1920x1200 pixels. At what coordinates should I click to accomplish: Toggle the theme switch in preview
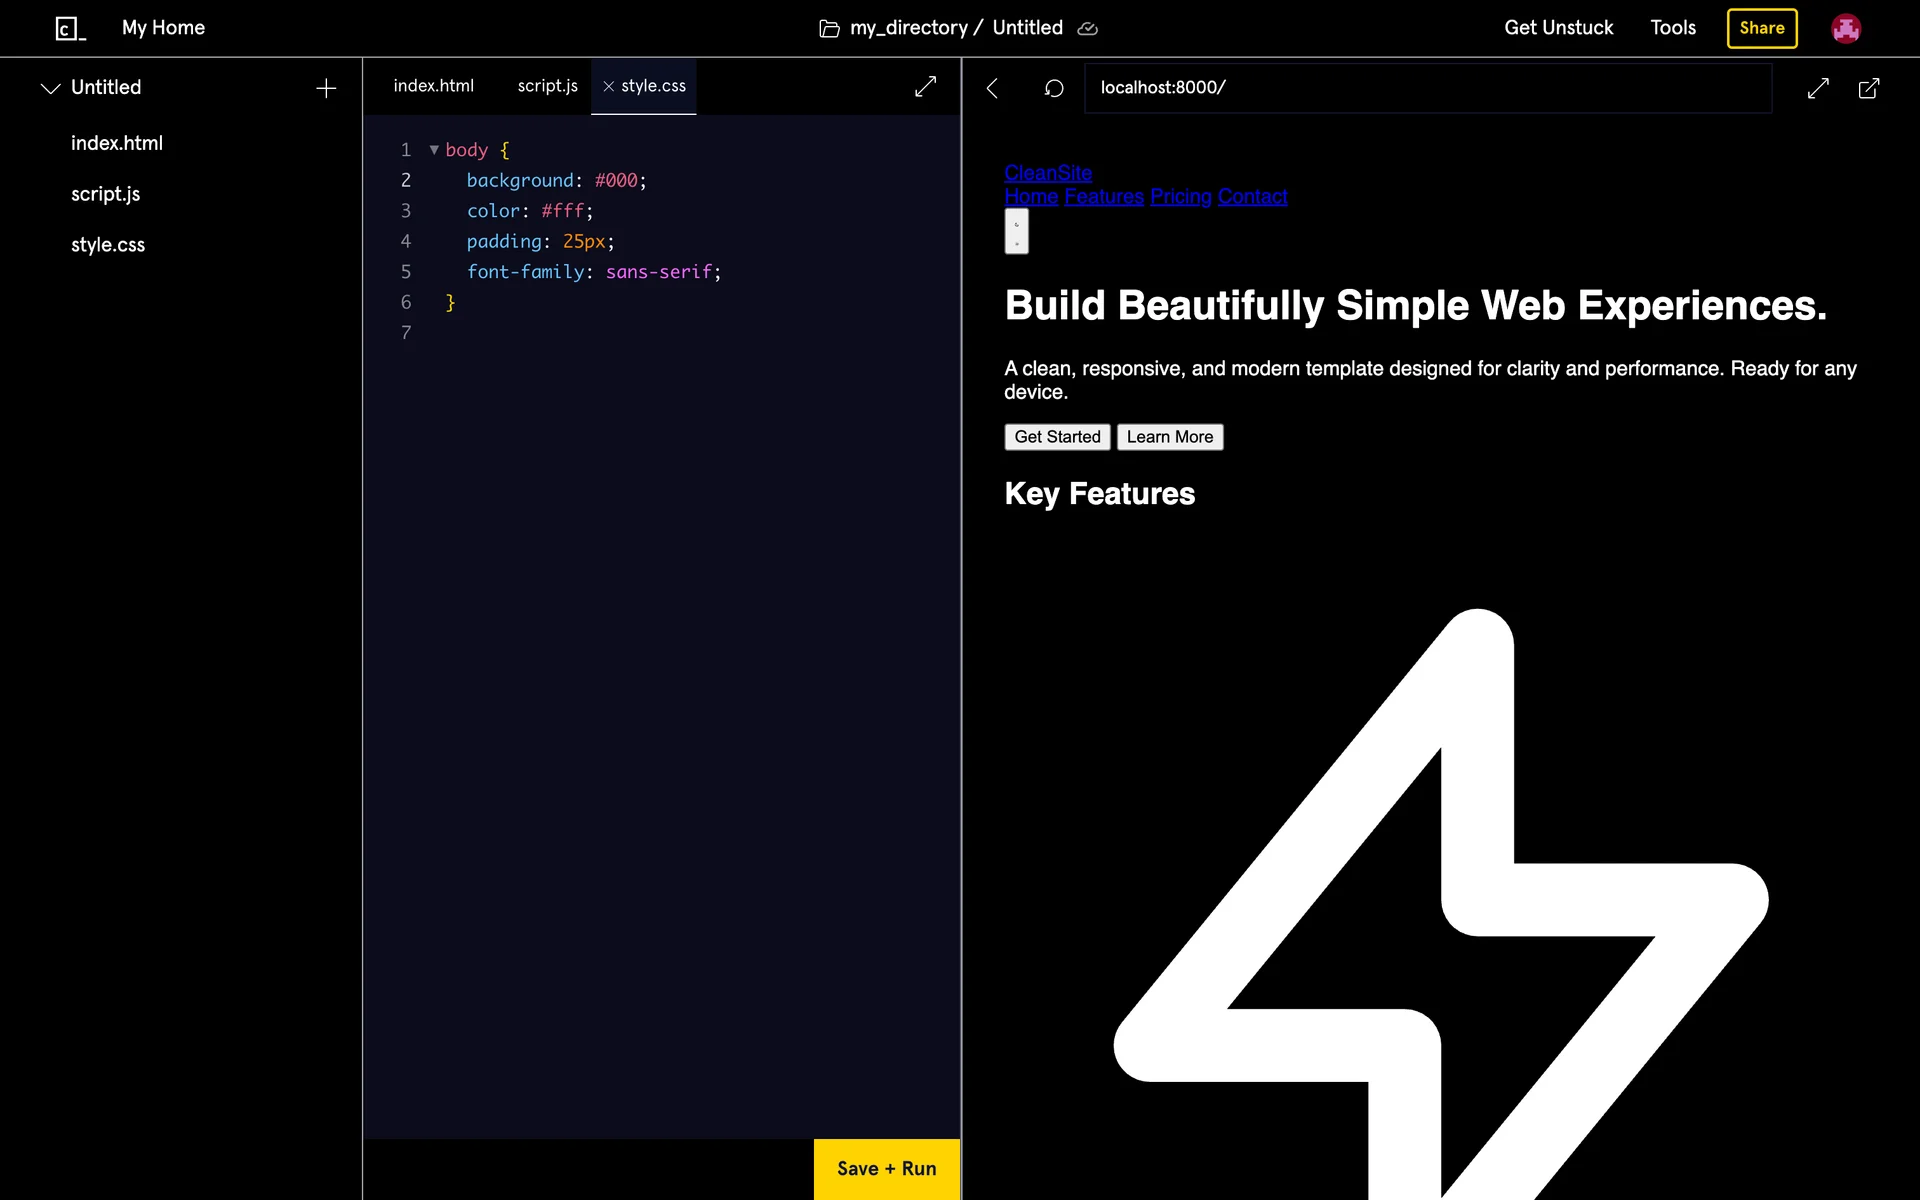pyautogui.click(x=1016, y=232)
